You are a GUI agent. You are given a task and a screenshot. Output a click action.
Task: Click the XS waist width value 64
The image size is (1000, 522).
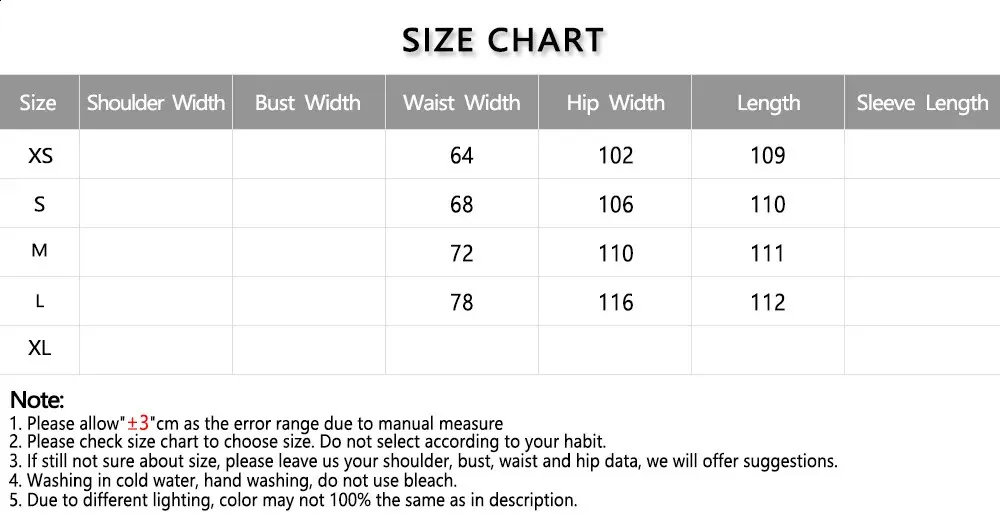[462, 156]
